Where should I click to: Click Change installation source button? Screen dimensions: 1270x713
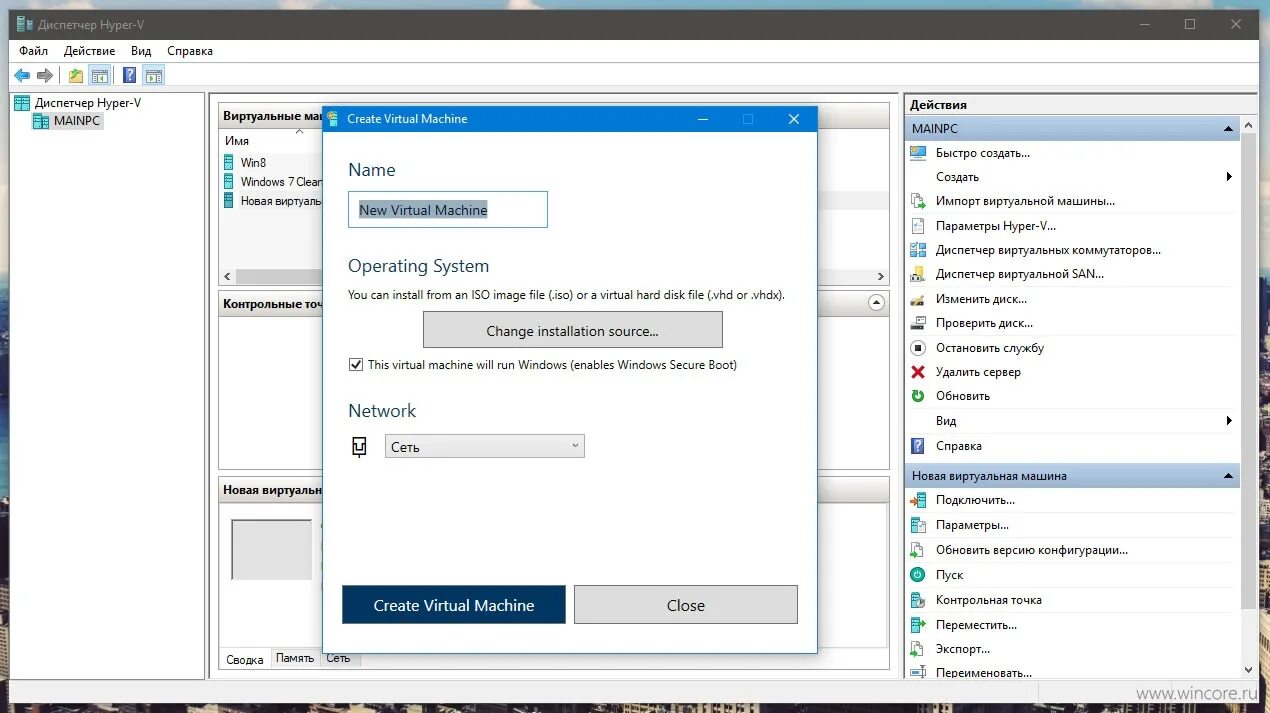click(x=572, y=330)
